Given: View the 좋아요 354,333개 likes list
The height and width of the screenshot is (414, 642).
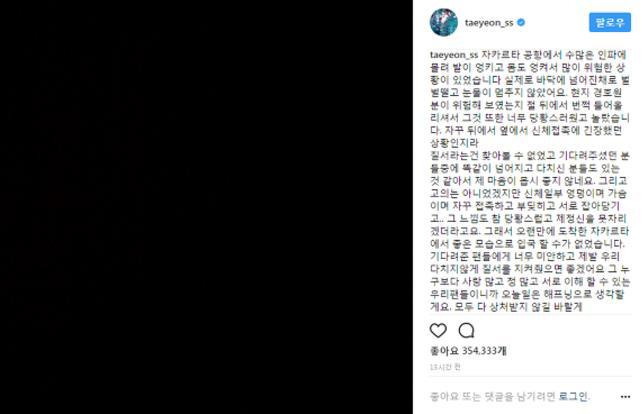Looking at the screenshot, I should pos(468,351).
